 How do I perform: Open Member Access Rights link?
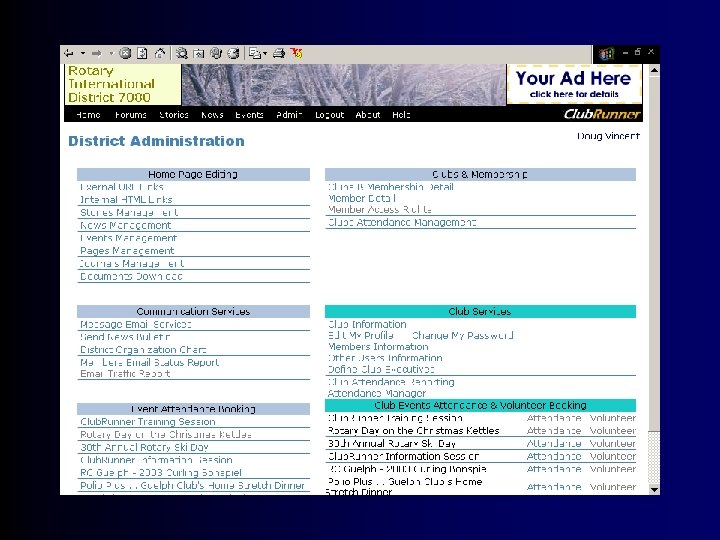(x=380, y=209)
